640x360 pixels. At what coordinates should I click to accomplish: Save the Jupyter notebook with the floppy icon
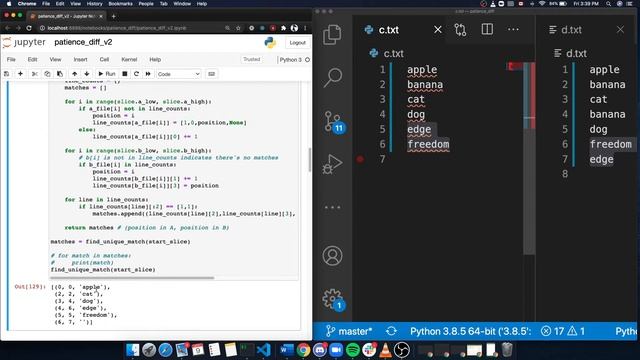tap(7, 74)
